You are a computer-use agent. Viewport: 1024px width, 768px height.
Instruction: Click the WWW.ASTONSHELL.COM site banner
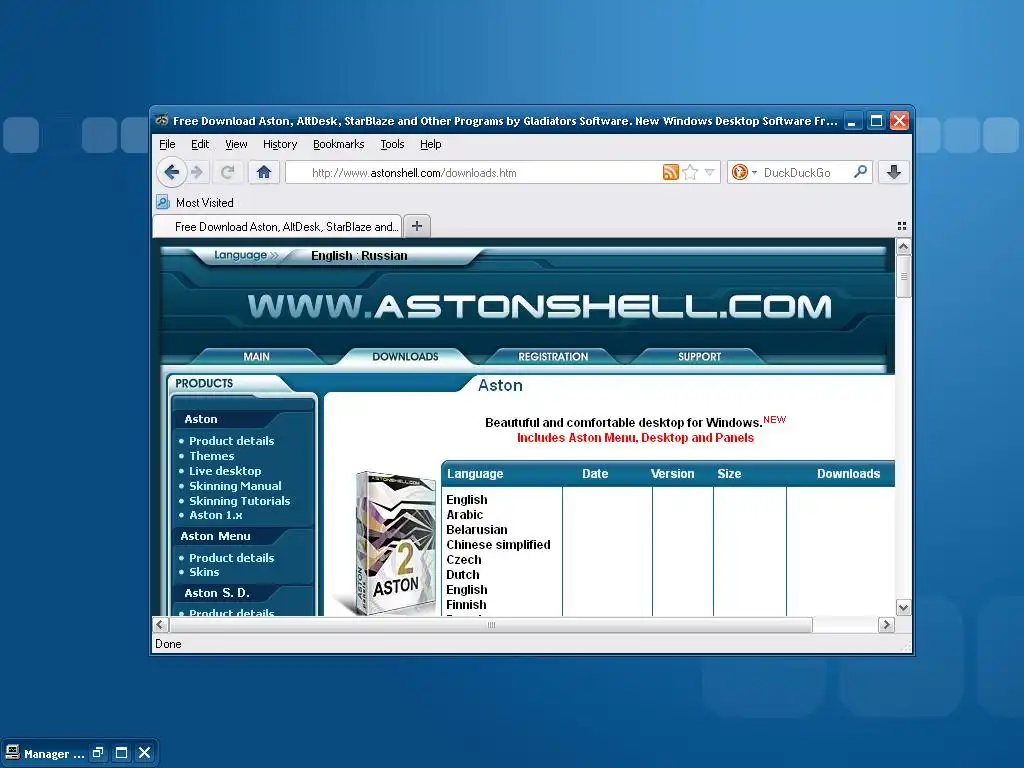point(539,306)
